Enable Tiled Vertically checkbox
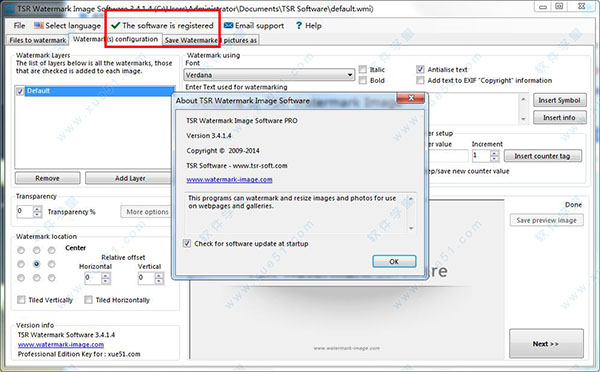Viewport: 600px width, 372px height. tap(21, 300)
